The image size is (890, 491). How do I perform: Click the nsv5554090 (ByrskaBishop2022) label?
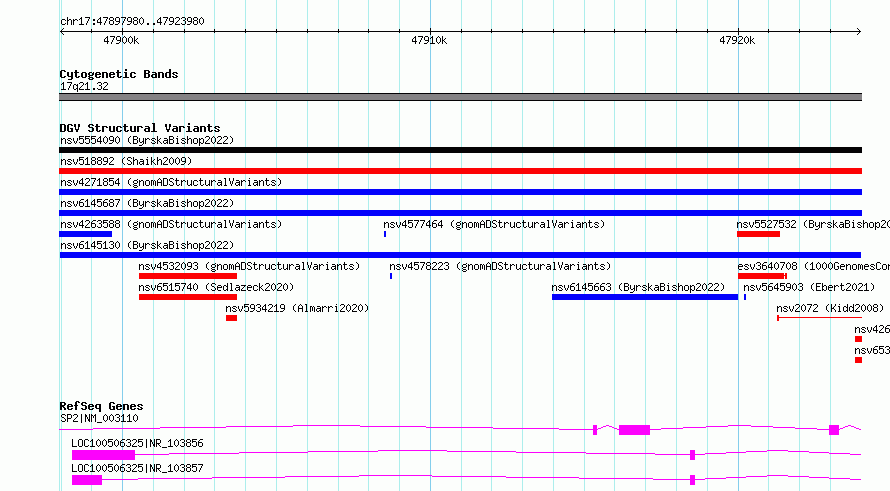tap(147, 140)
